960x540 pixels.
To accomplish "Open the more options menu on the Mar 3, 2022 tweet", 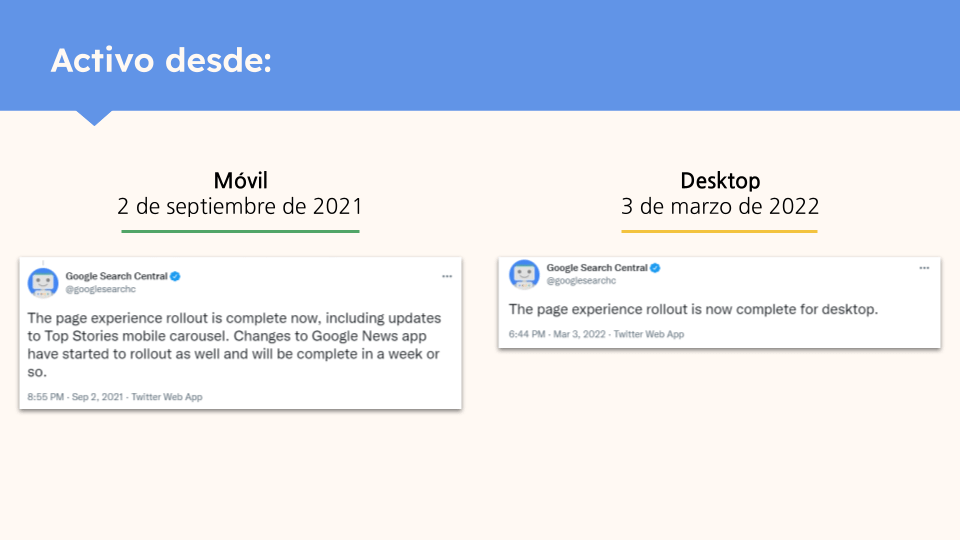I will point(924,268).
